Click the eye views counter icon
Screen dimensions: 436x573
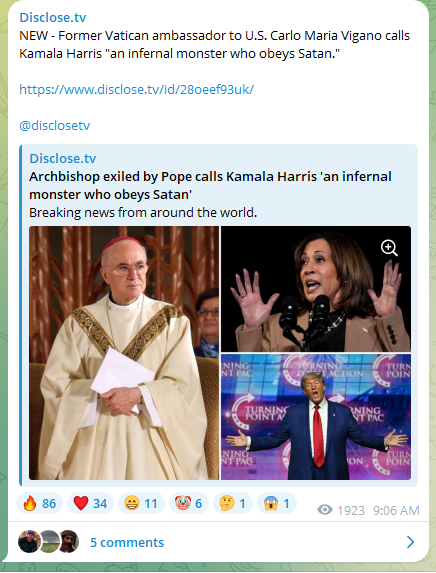[x=325, y=510]
